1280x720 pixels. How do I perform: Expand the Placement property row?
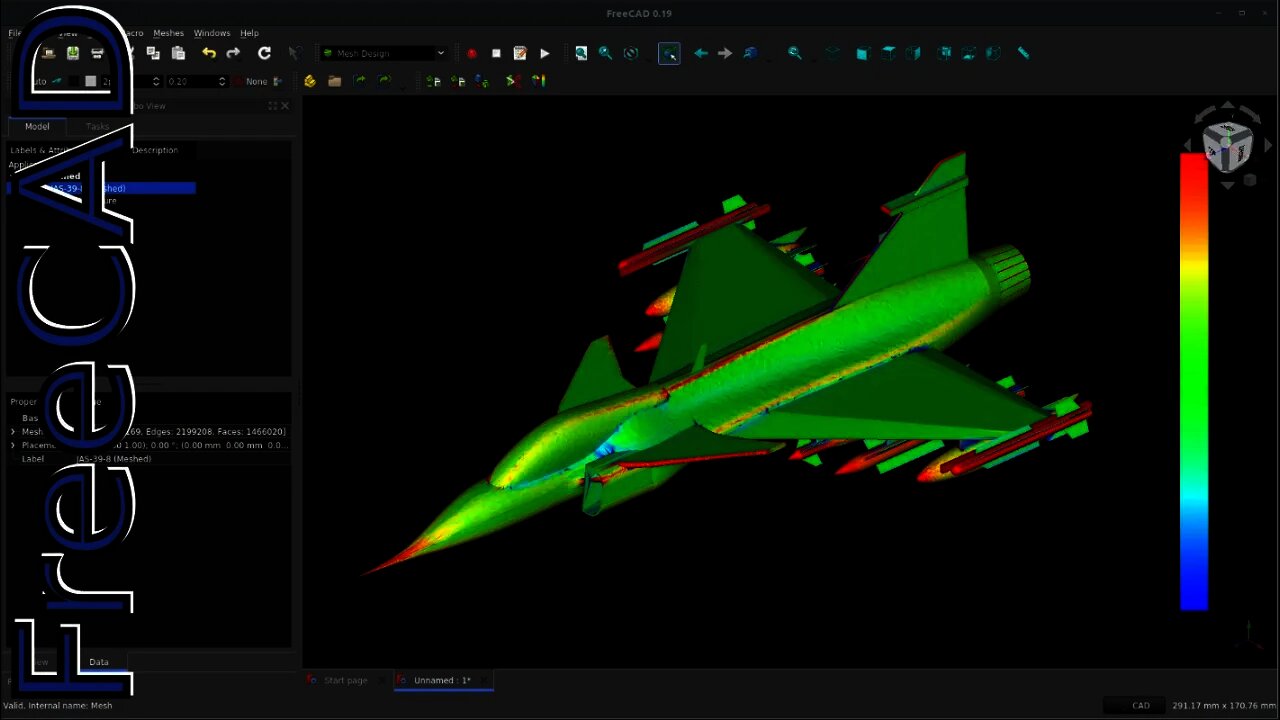(13, 445)
